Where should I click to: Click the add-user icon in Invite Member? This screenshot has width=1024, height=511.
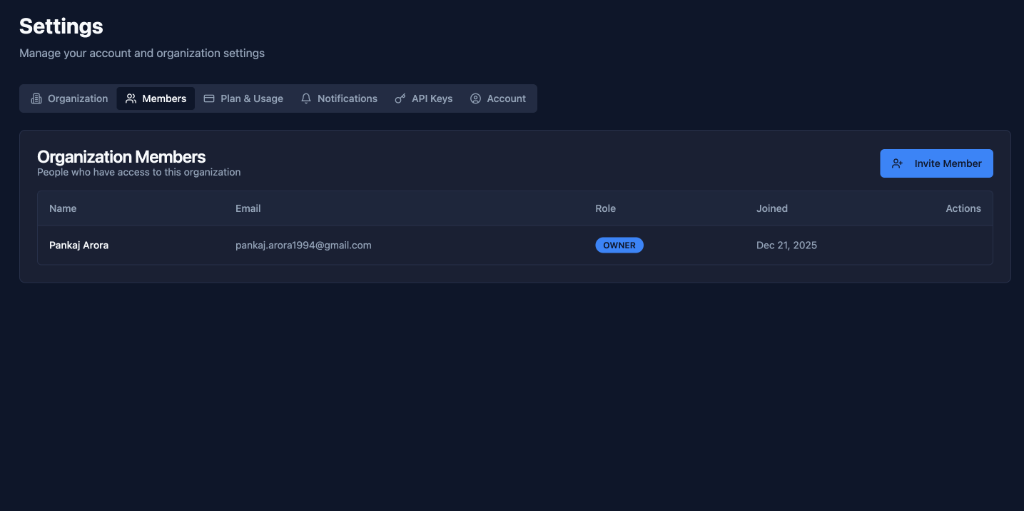point(898,164)
